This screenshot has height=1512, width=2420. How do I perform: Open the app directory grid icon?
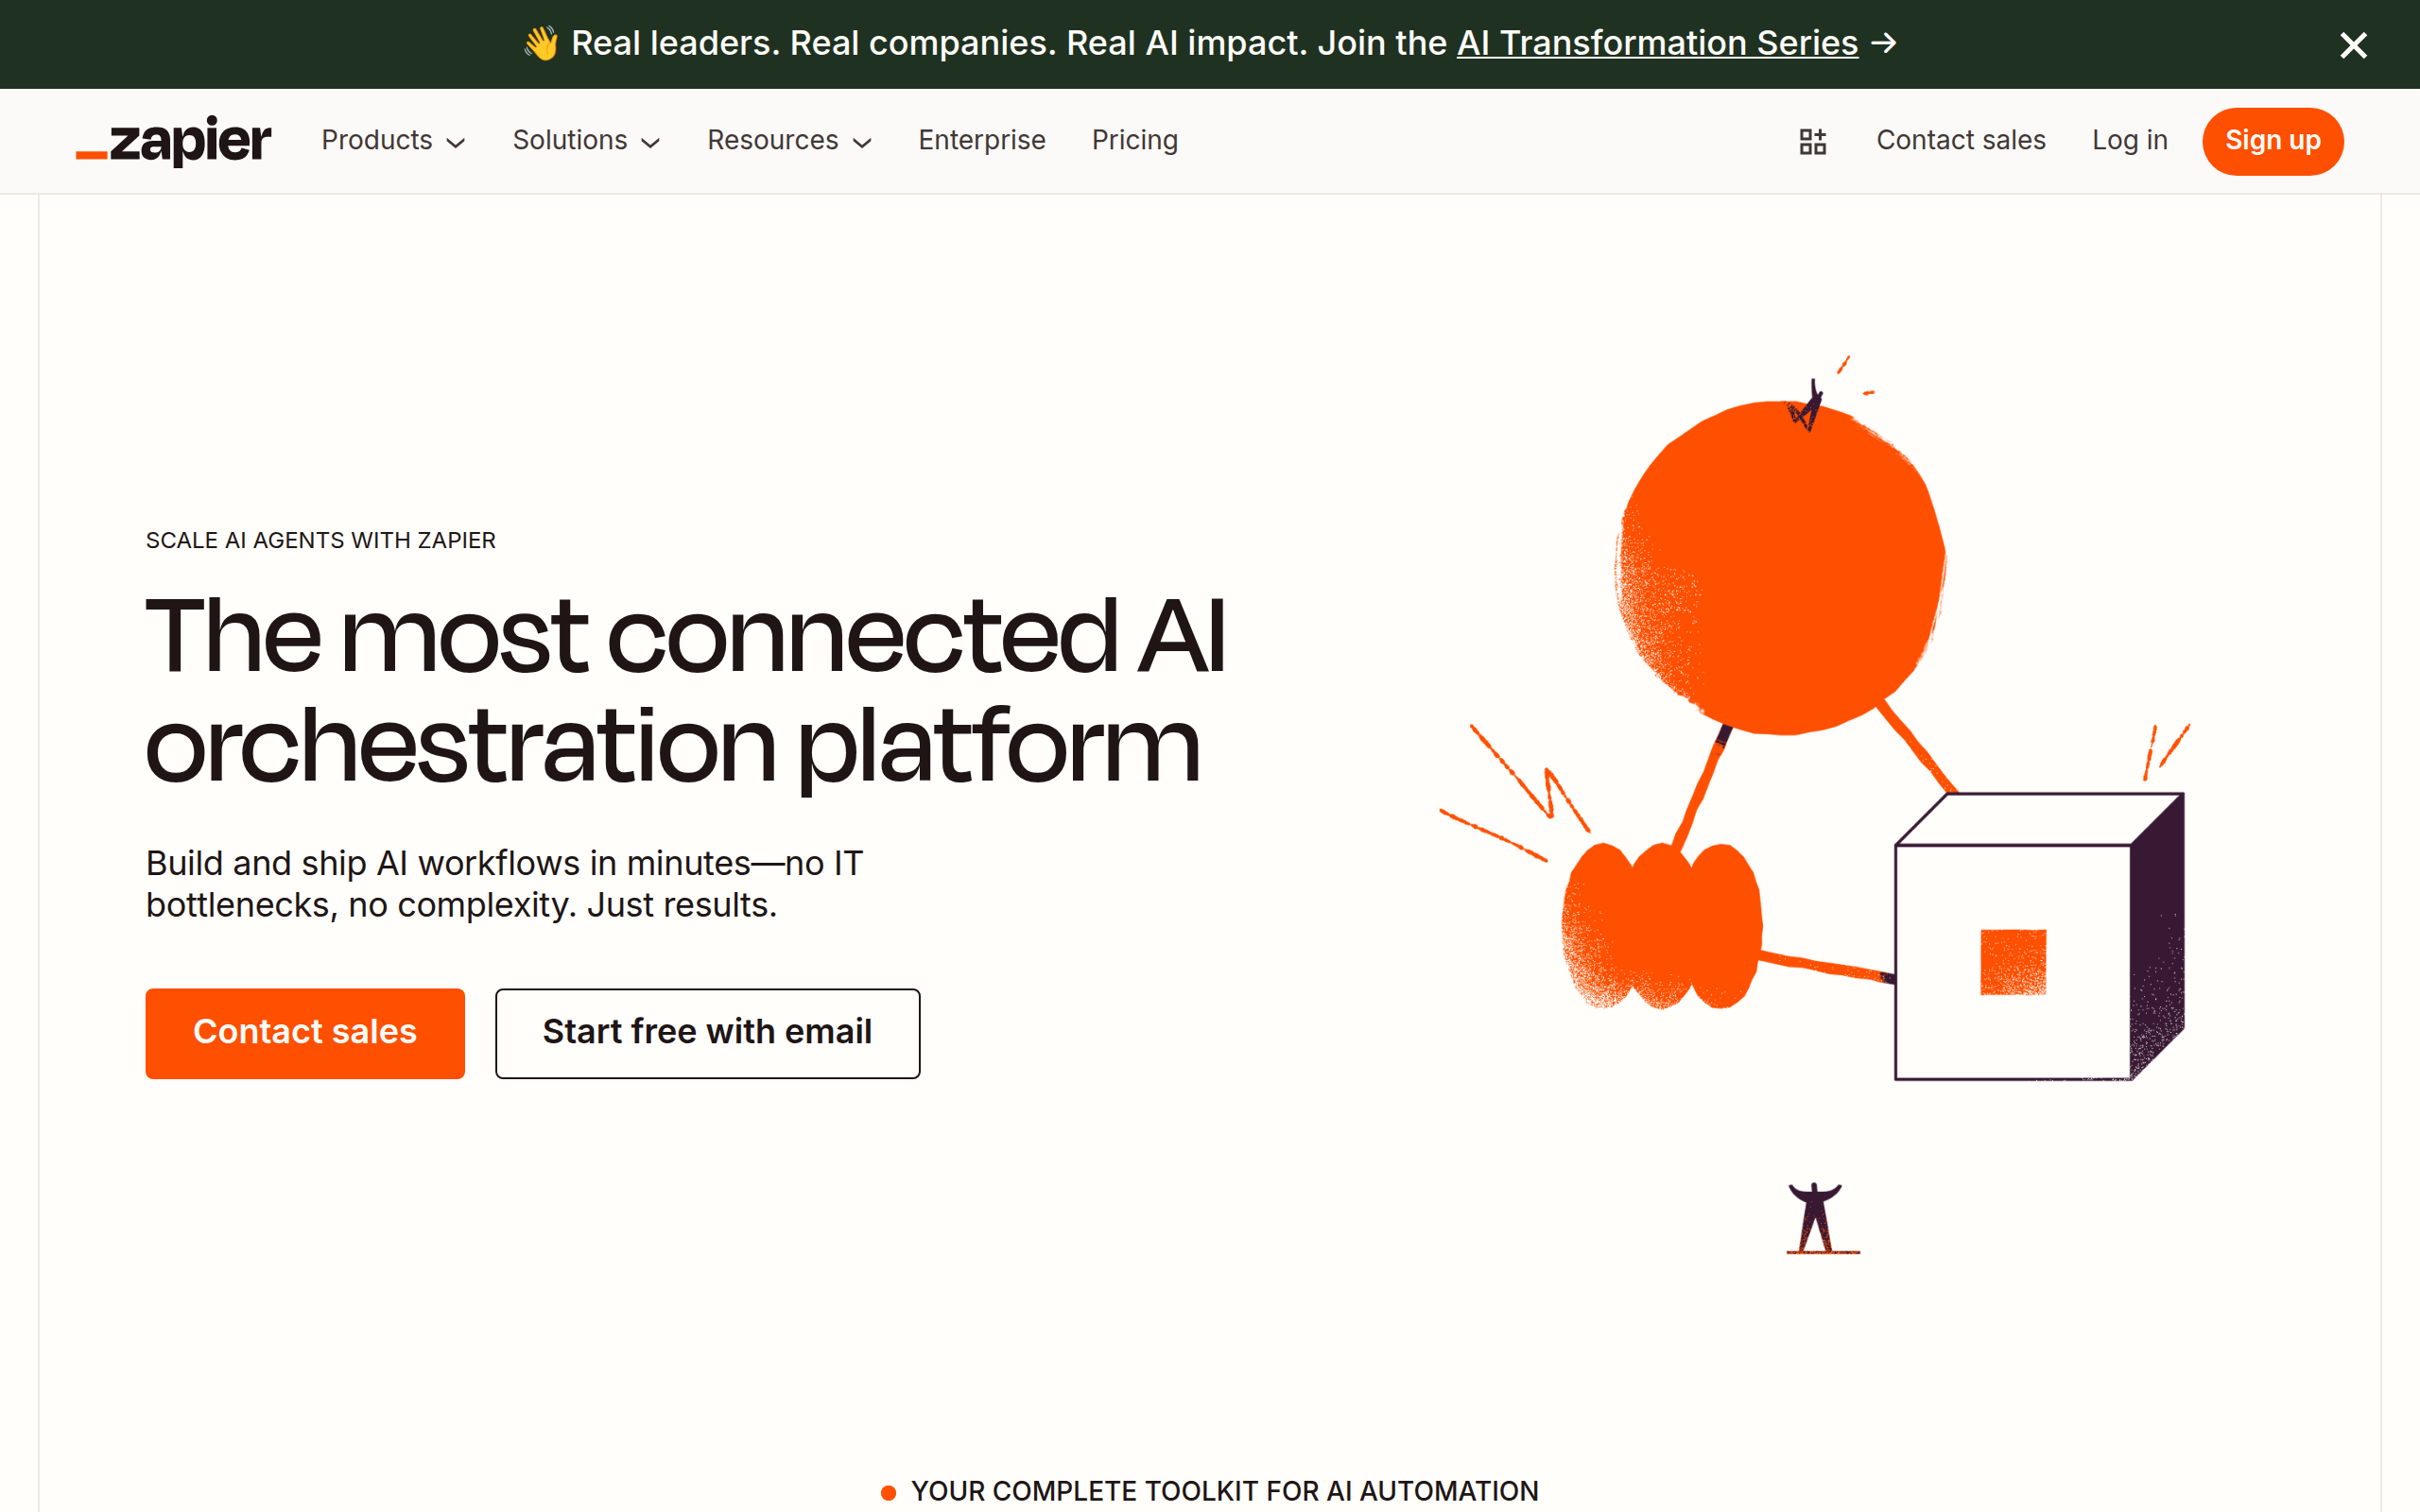1812,141
